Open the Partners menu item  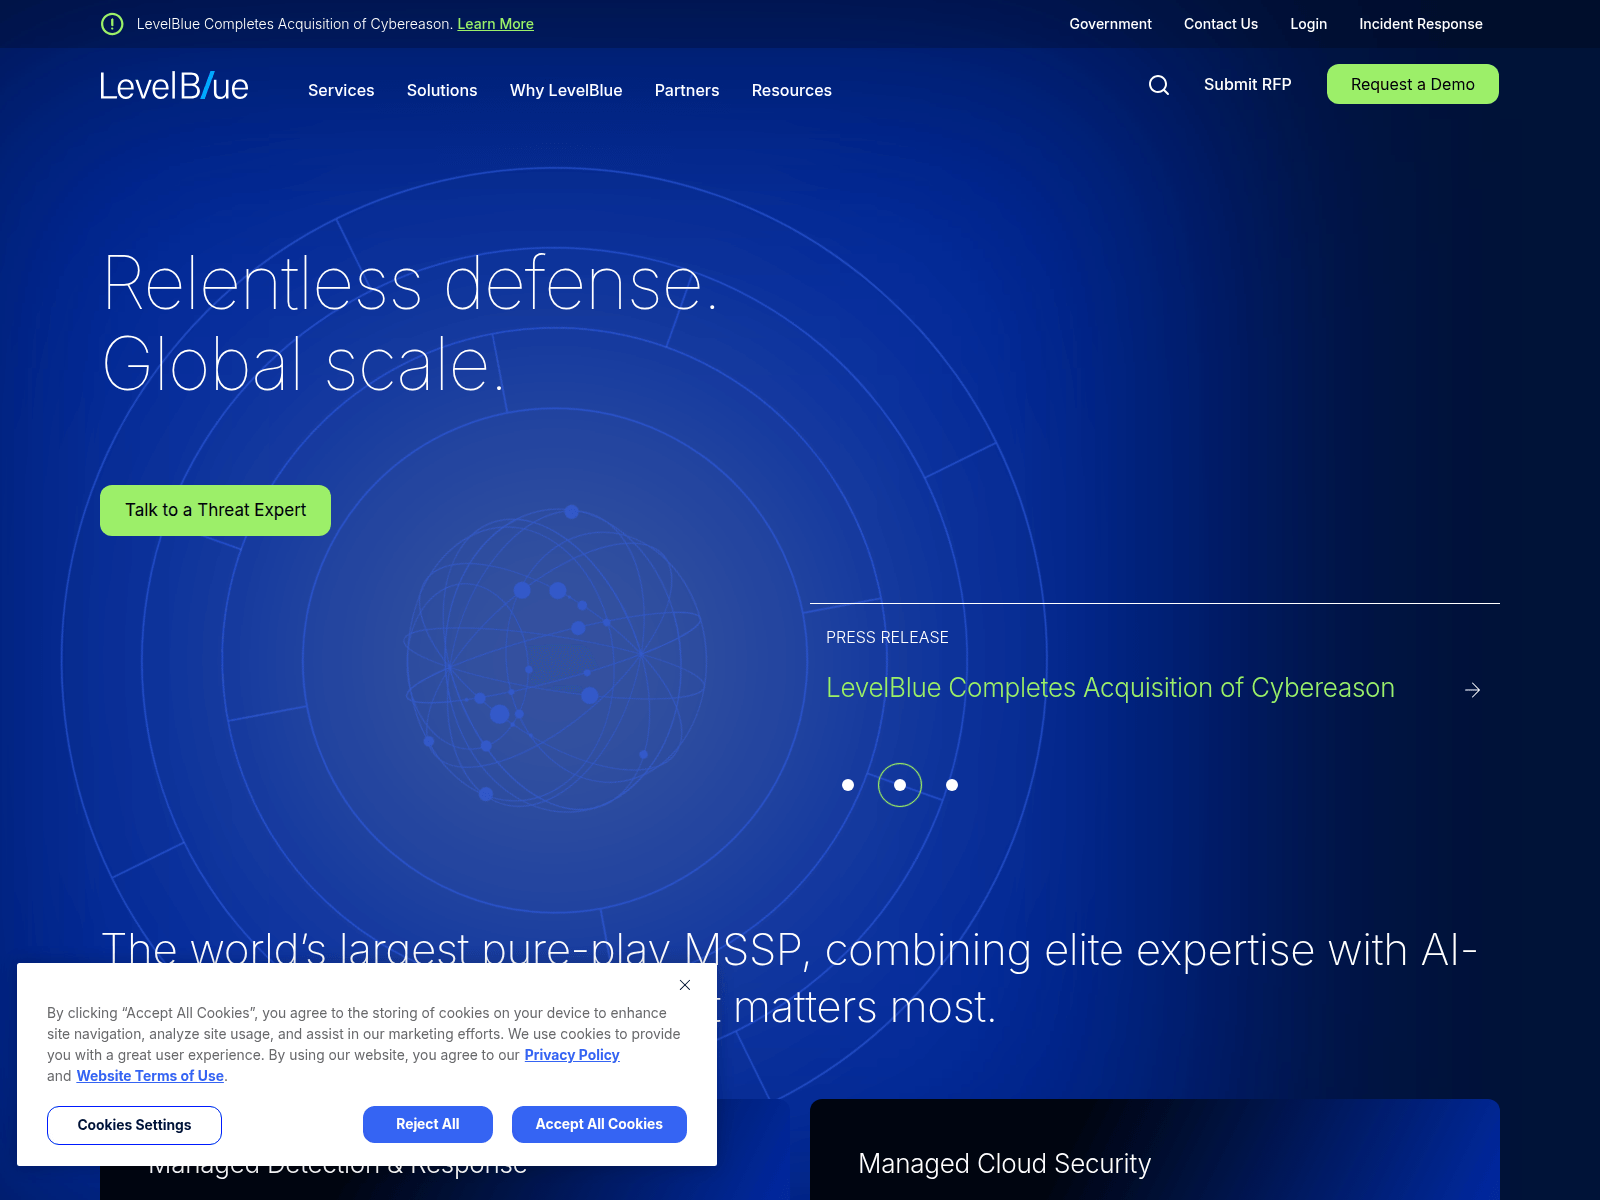click(687, 90)
